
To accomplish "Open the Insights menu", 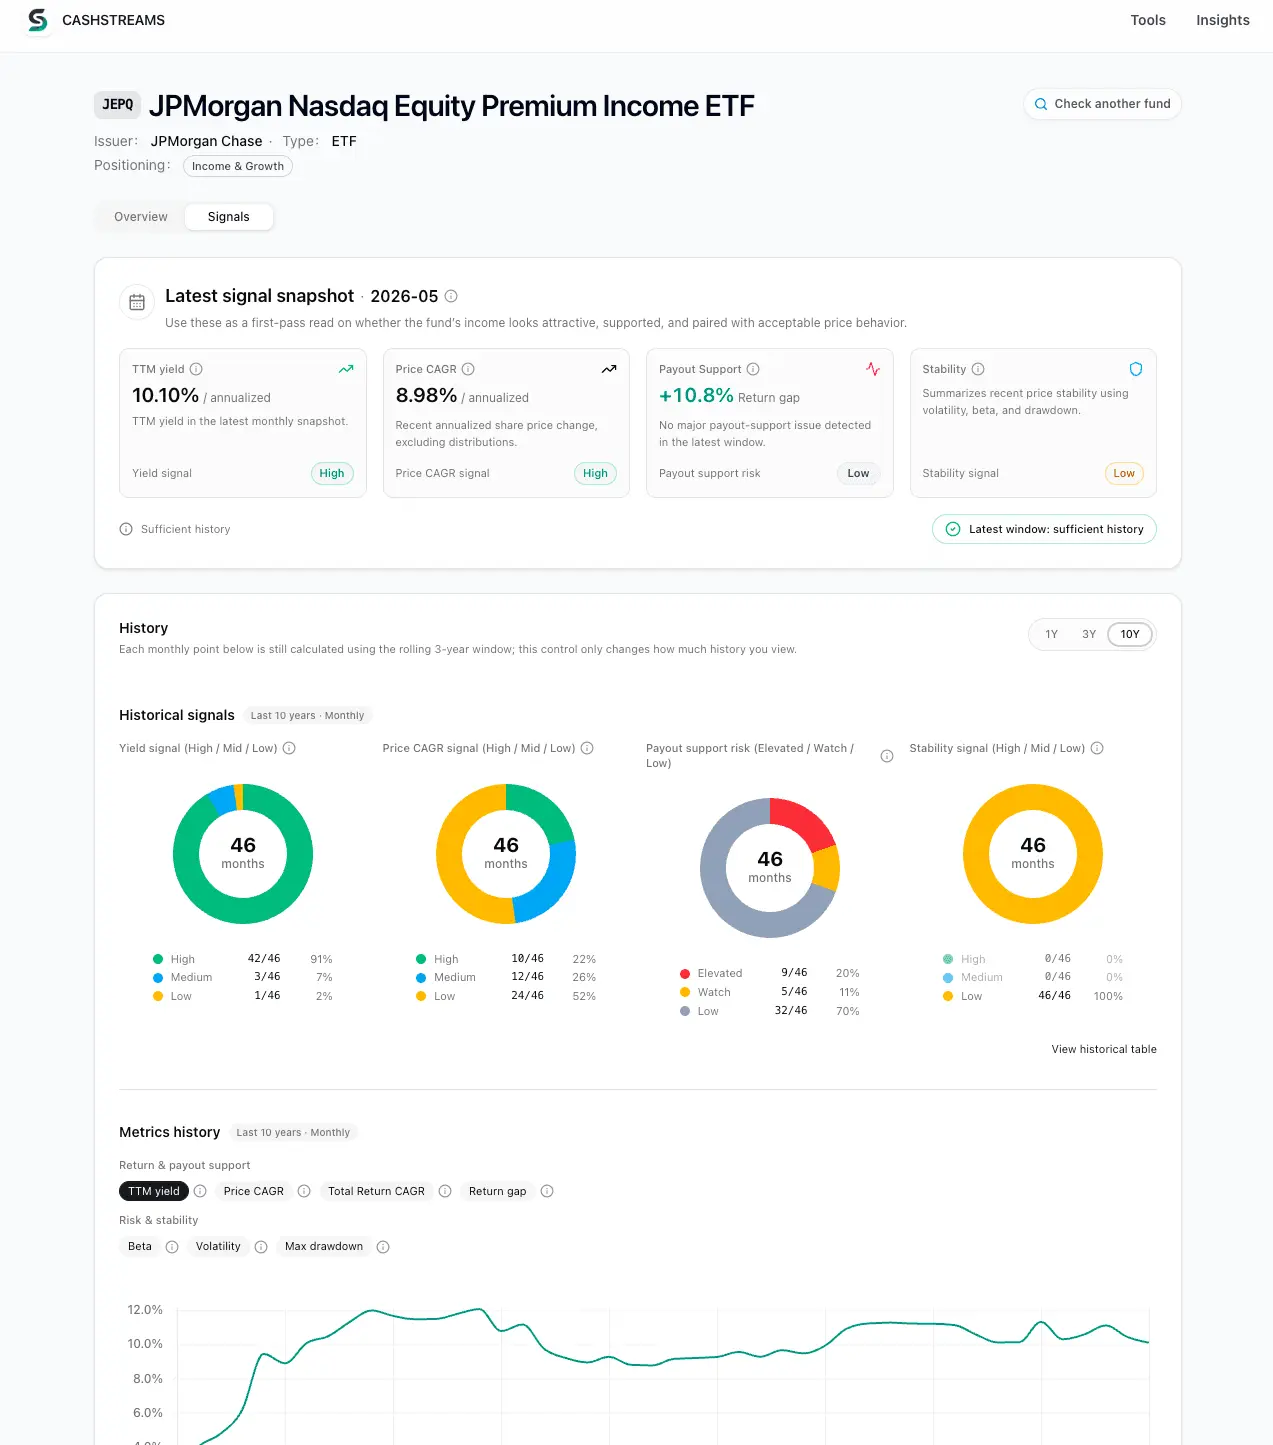I will [x=1223, y=20].
